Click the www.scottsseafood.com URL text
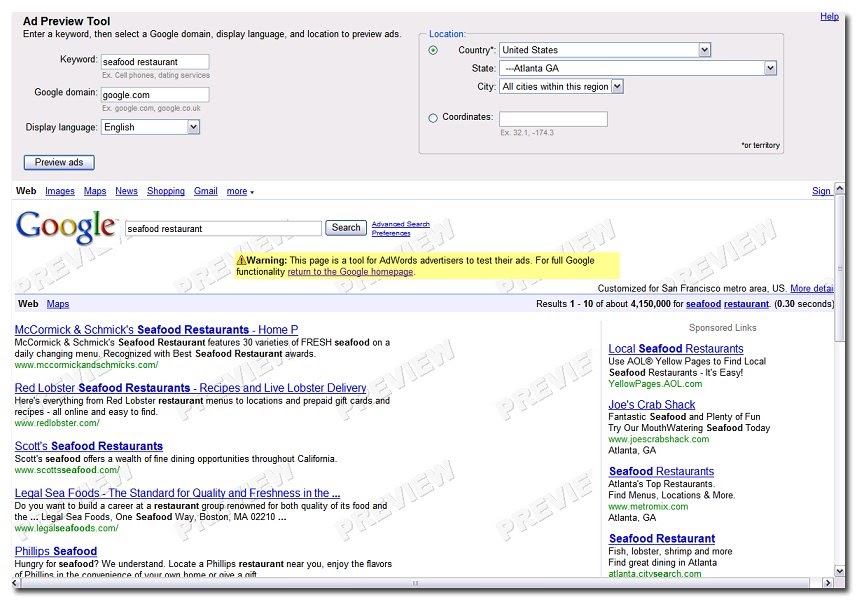 67,470
